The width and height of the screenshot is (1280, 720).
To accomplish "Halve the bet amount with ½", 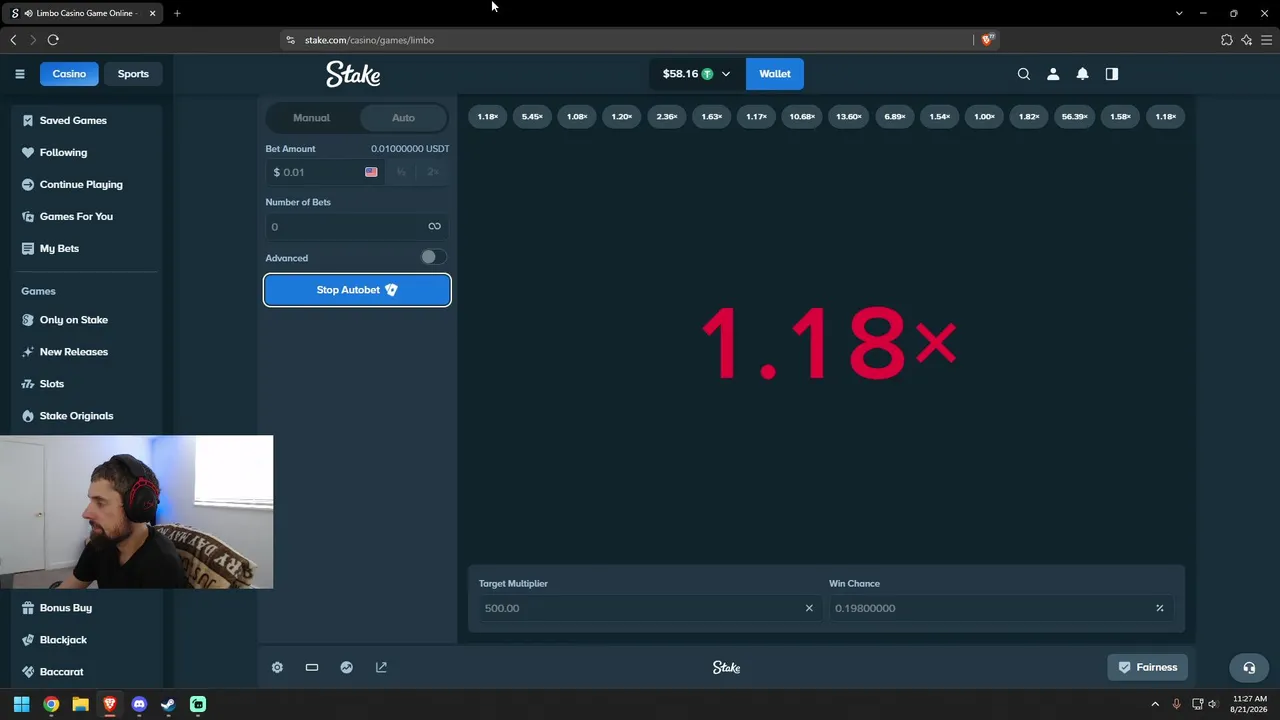I will (x=401, y=172).
